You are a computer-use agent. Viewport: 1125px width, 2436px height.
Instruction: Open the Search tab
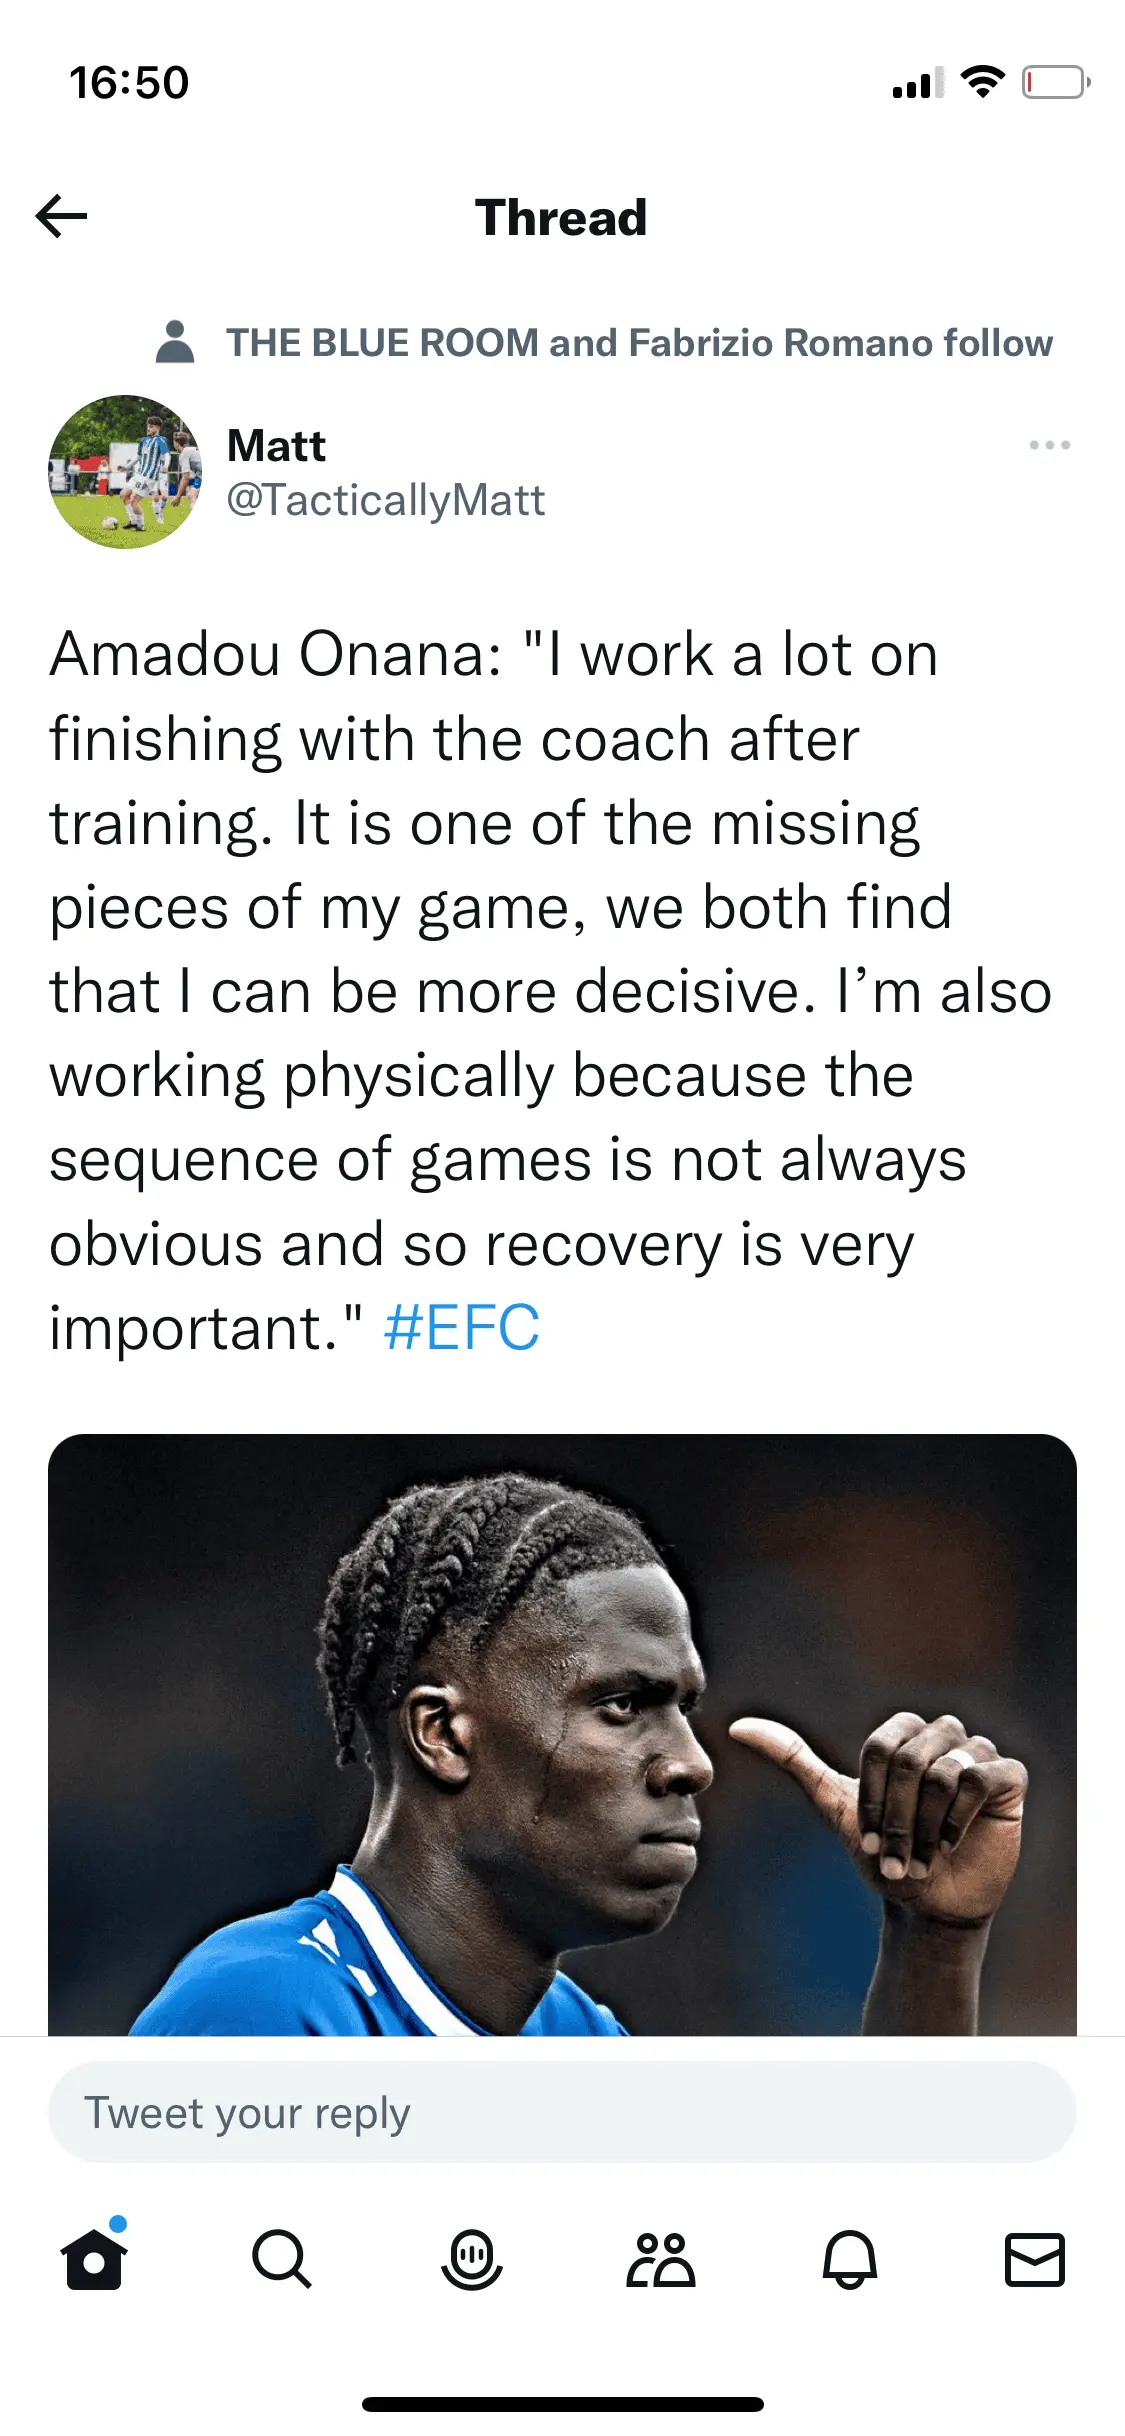[x=281, y=2260]
